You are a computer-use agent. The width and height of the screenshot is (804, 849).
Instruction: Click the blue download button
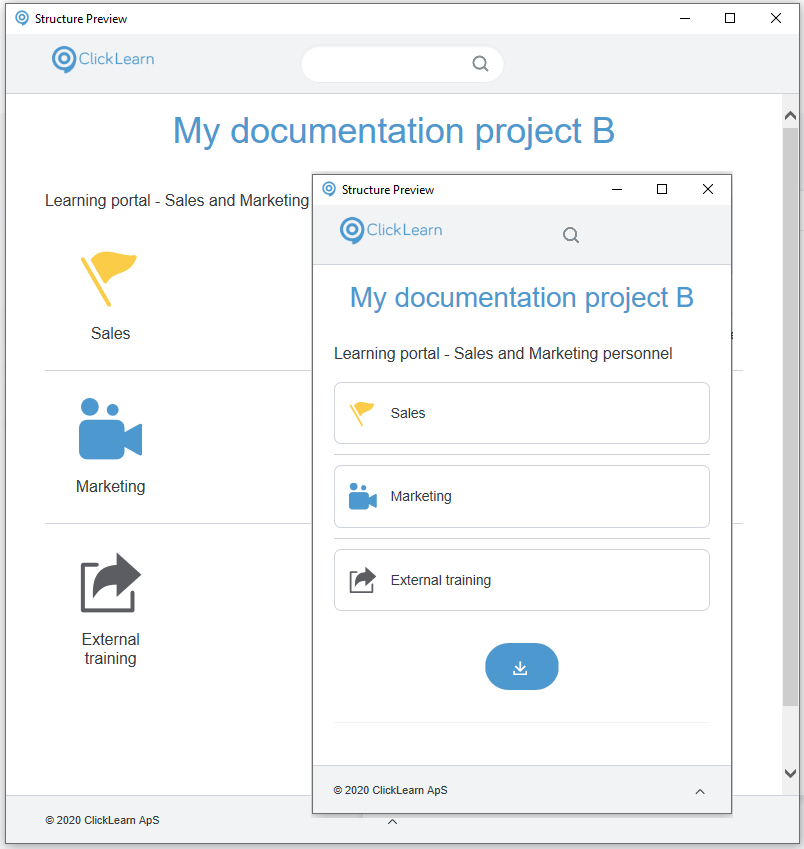click(x=521, y=667)
